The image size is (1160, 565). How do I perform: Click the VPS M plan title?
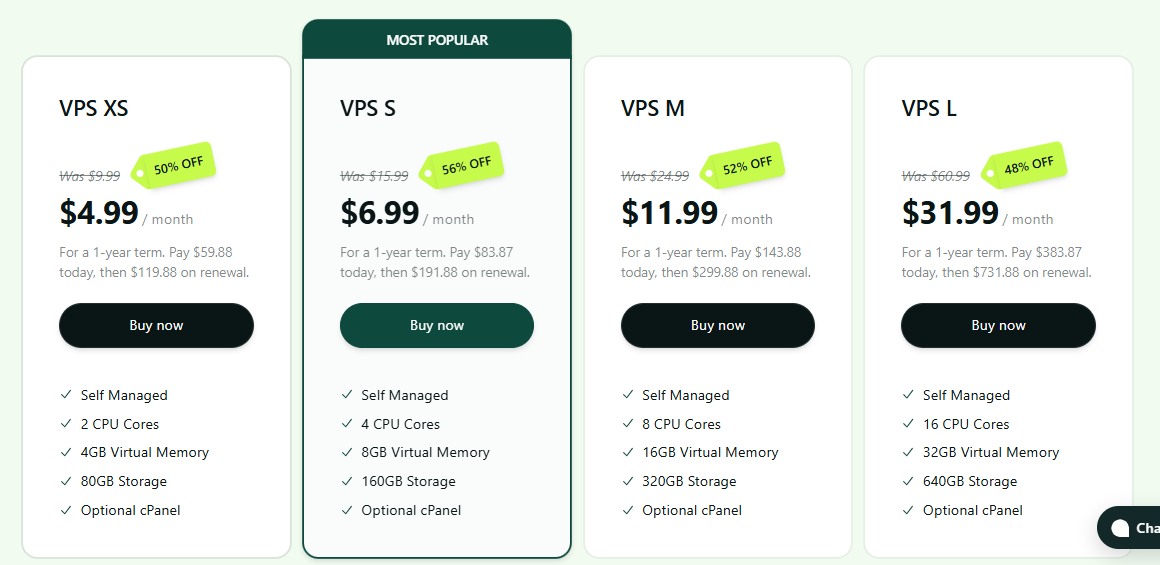point(652,109)
